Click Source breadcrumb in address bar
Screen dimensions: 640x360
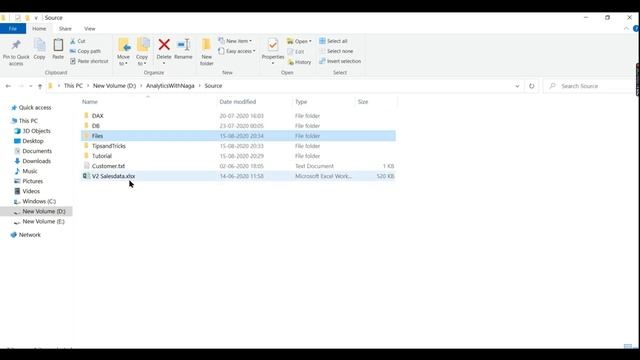[213, 86]
